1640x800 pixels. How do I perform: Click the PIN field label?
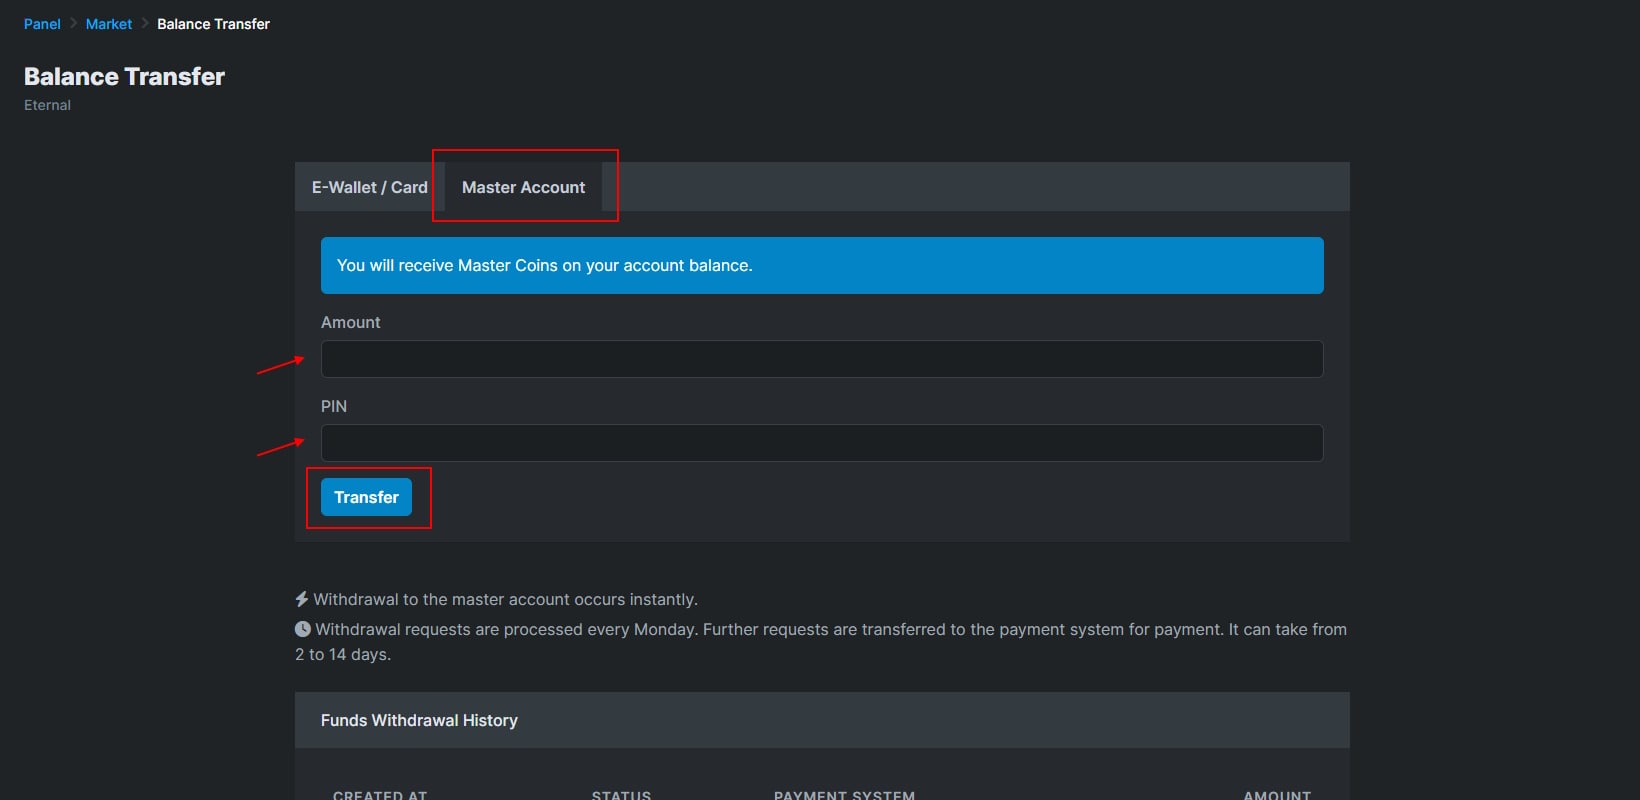click(334, 406)
